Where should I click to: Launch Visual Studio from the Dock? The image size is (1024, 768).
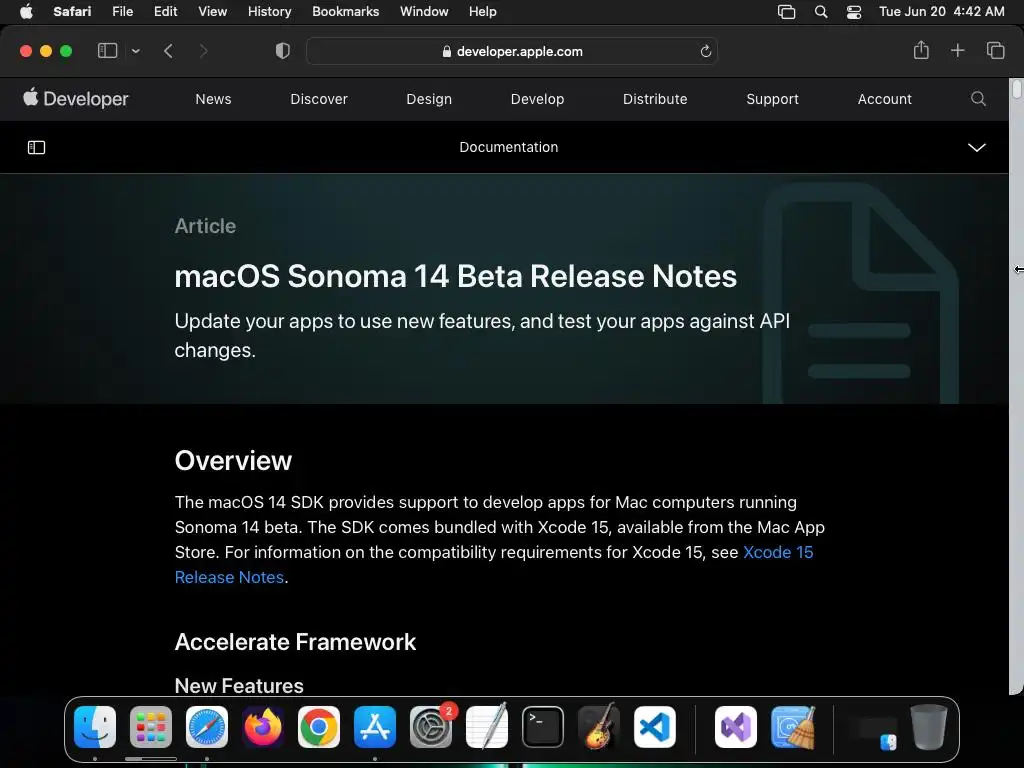click(x=736, y=727)
